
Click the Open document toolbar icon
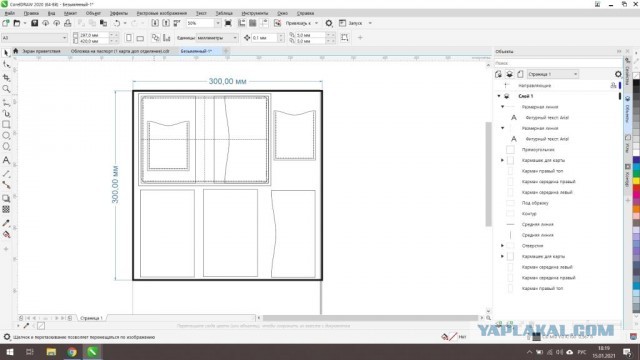point(17,23)
